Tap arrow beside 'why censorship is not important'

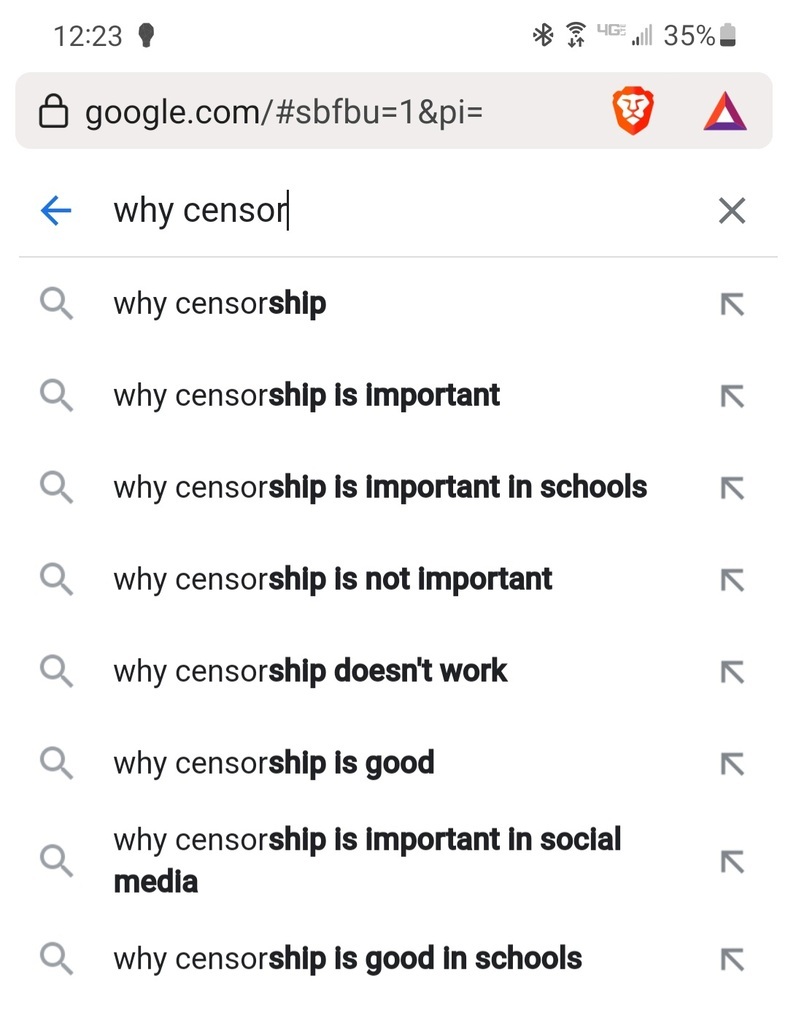tap(733, 580)
